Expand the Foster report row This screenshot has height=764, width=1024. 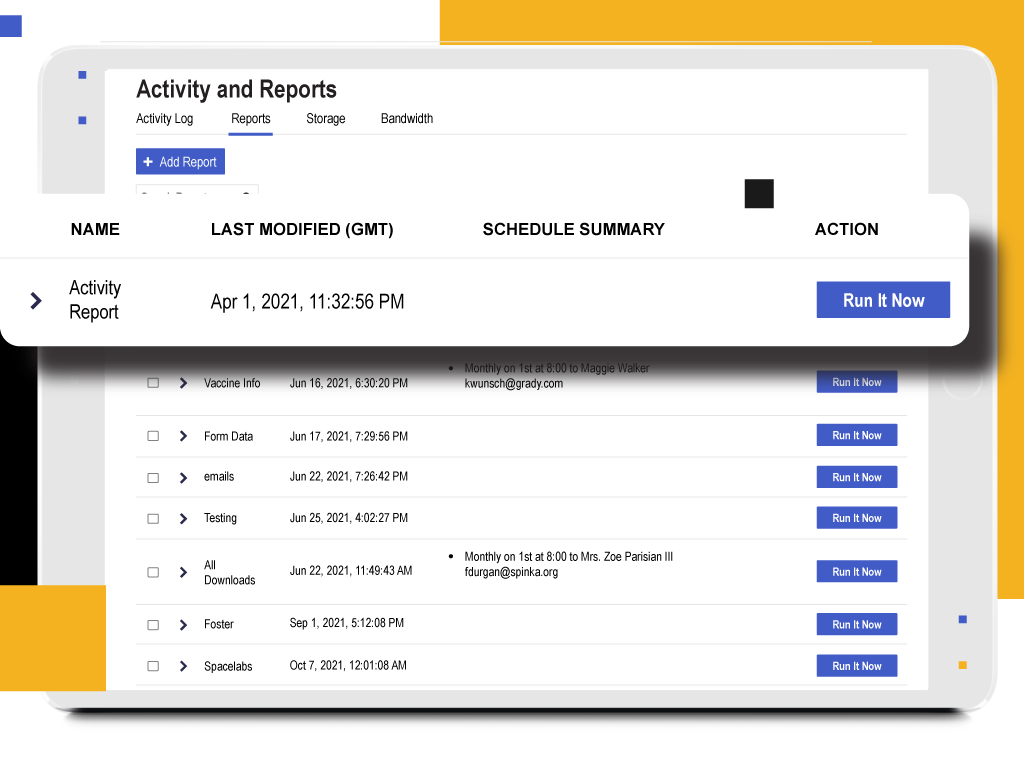pos(183,625)
